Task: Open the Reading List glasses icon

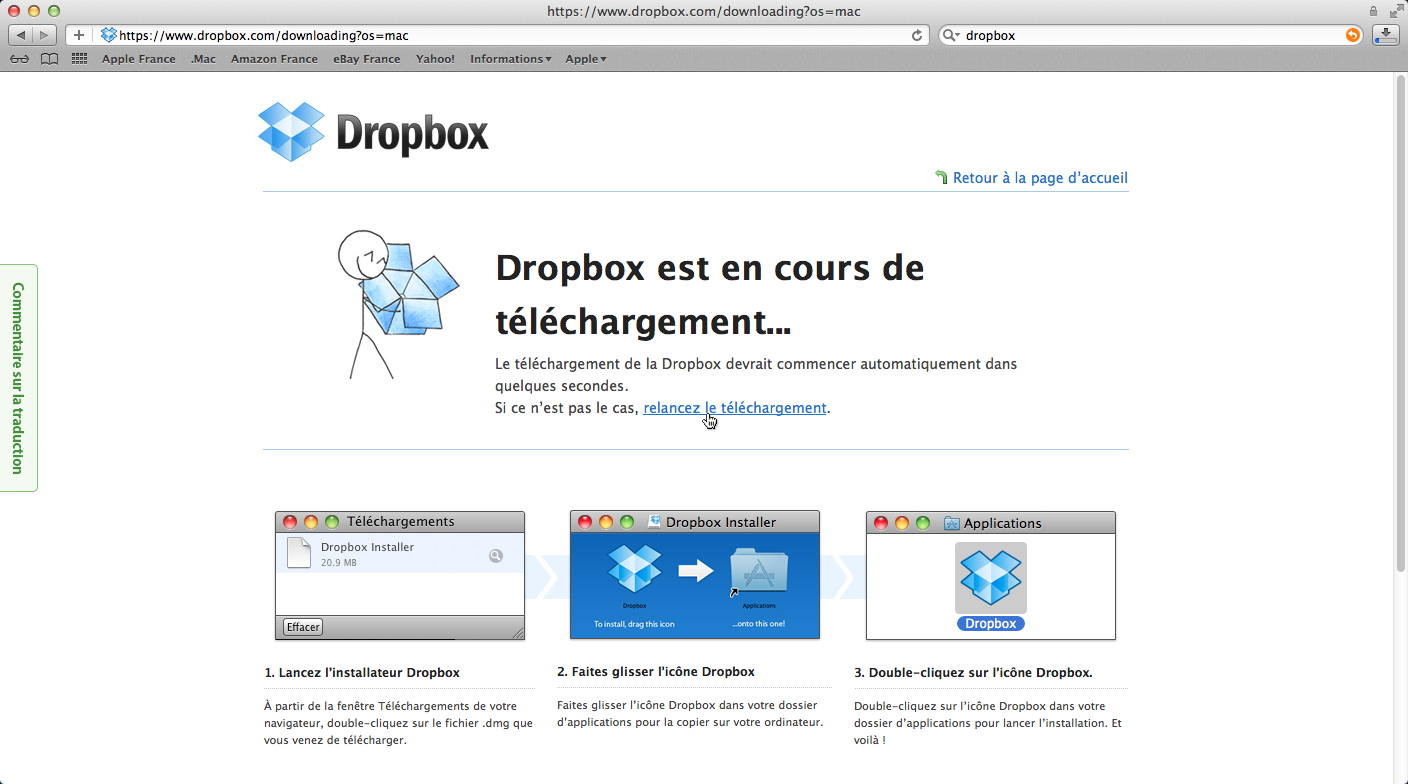Action: pyautogui.click(x=19, y=59)
